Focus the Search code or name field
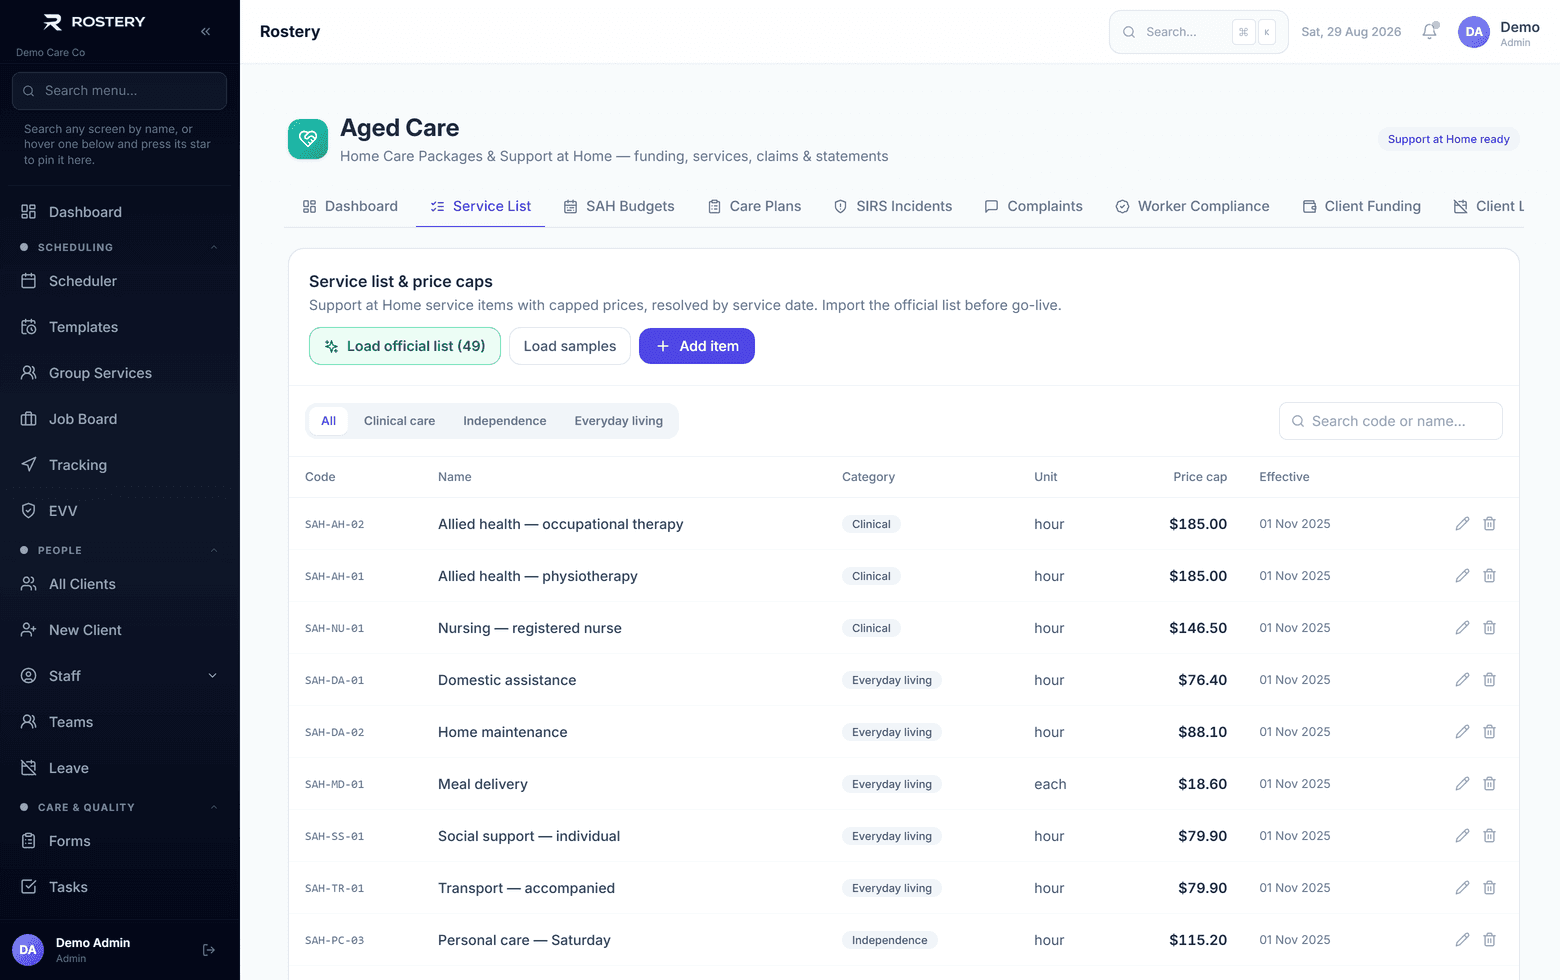Viewport: 1560px width, 980px height. (1390, 421)
